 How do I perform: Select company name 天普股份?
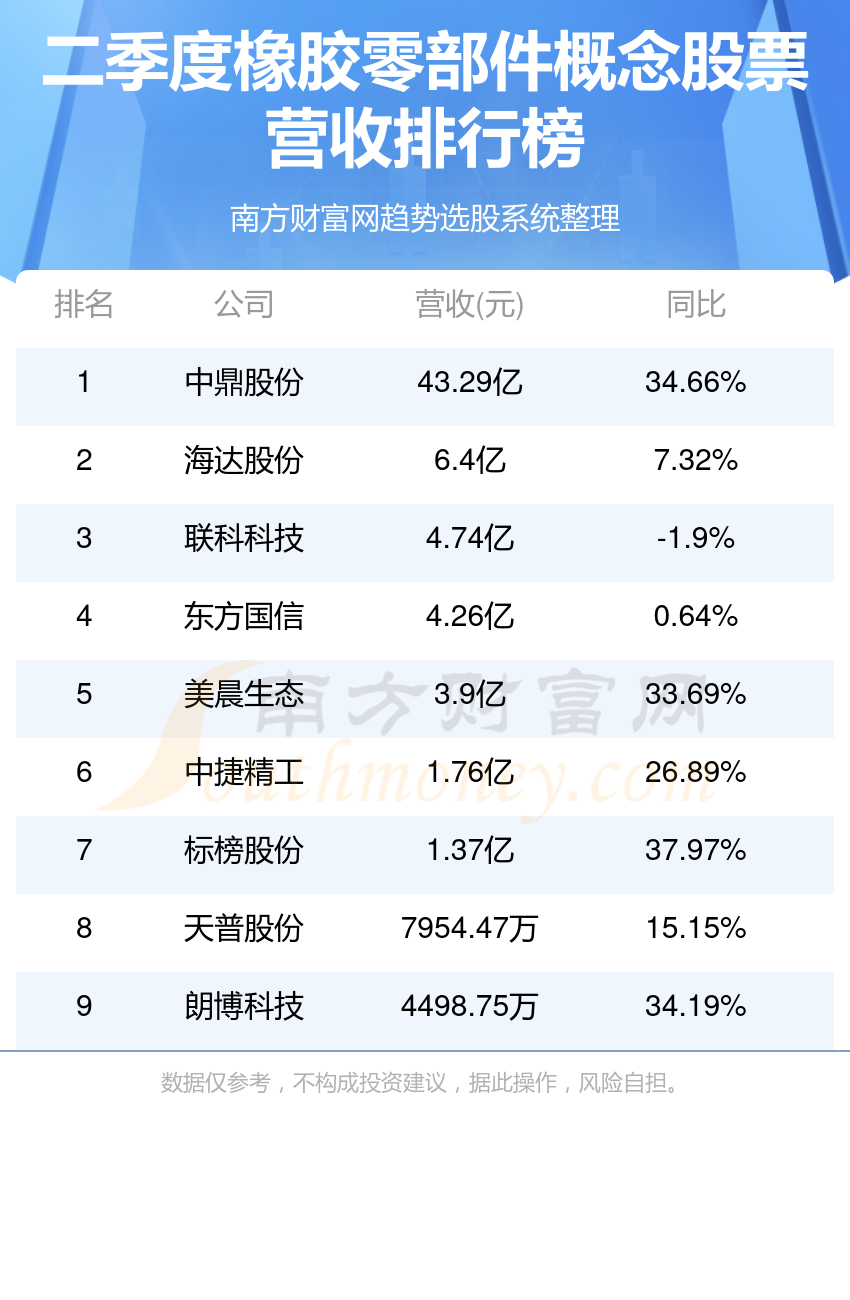[x=244, y=928]
